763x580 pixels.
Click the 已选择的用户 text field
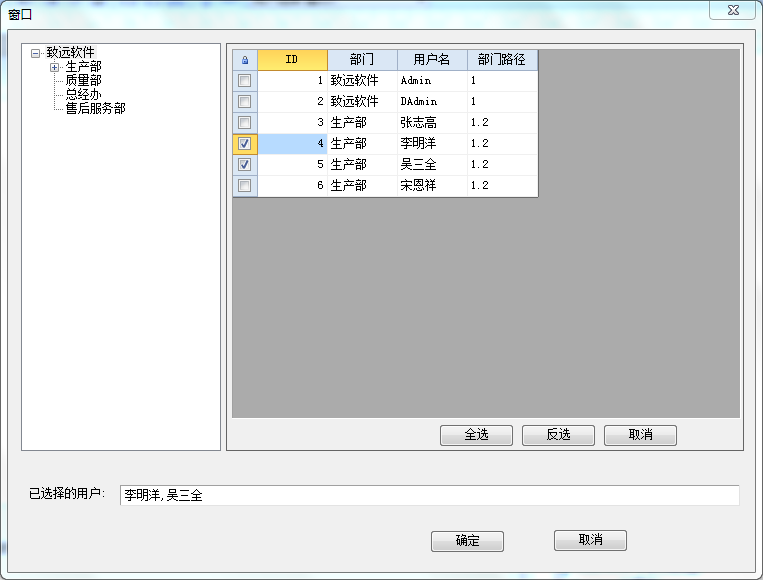point(429,495)
